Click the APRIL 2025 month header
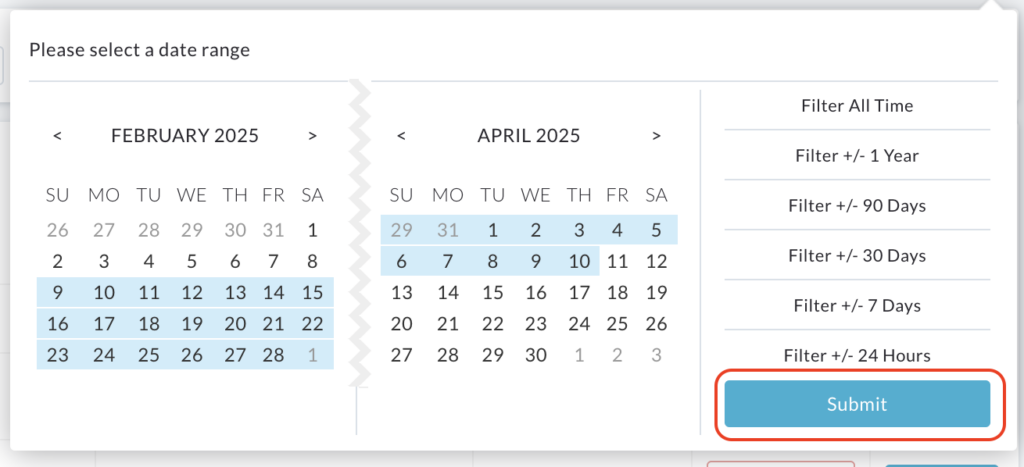 pyautogui.click(x=528, y=136)
